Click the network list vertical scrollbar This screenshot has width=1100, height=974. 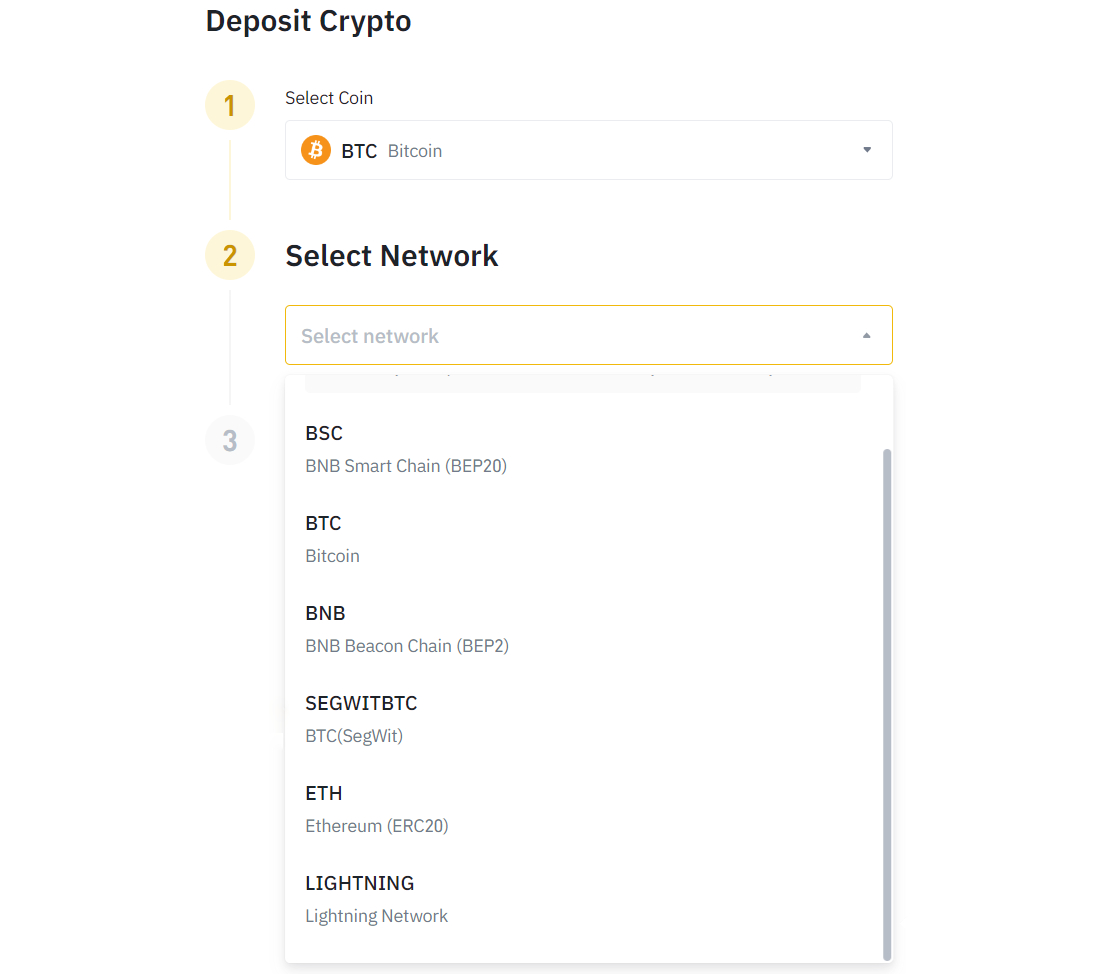pyautogui.click(x=887, y=700)
